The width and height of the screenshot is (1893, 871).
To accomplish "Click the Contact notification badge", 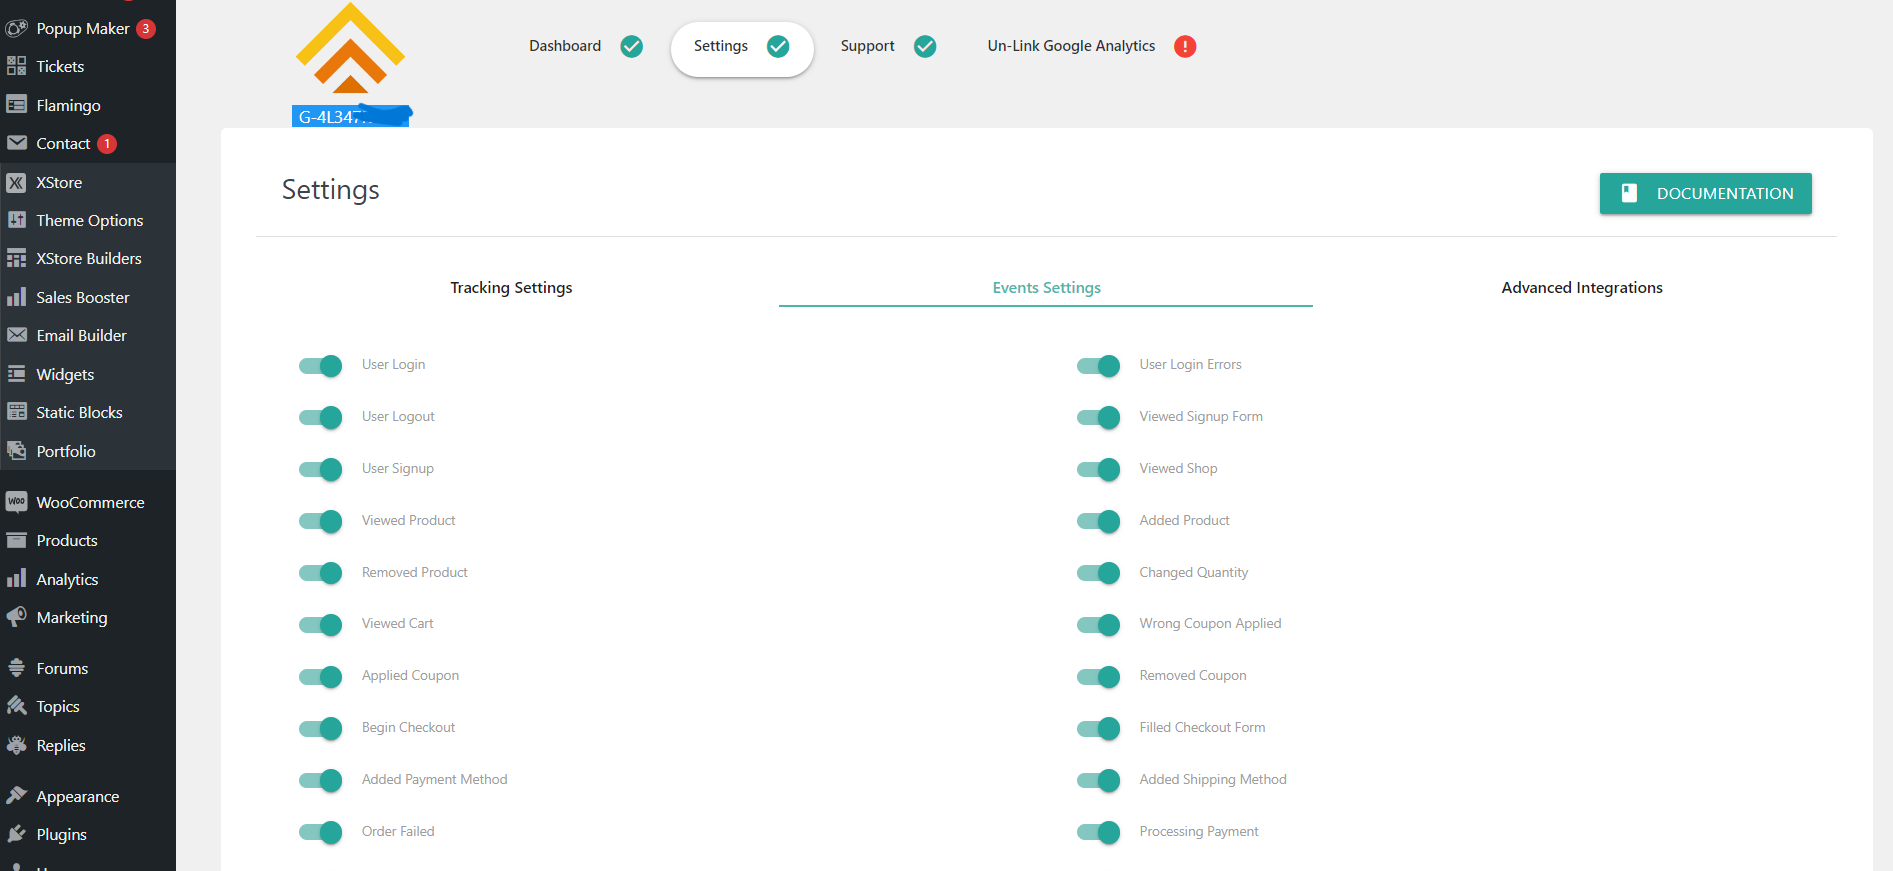I will pos(107,144).
